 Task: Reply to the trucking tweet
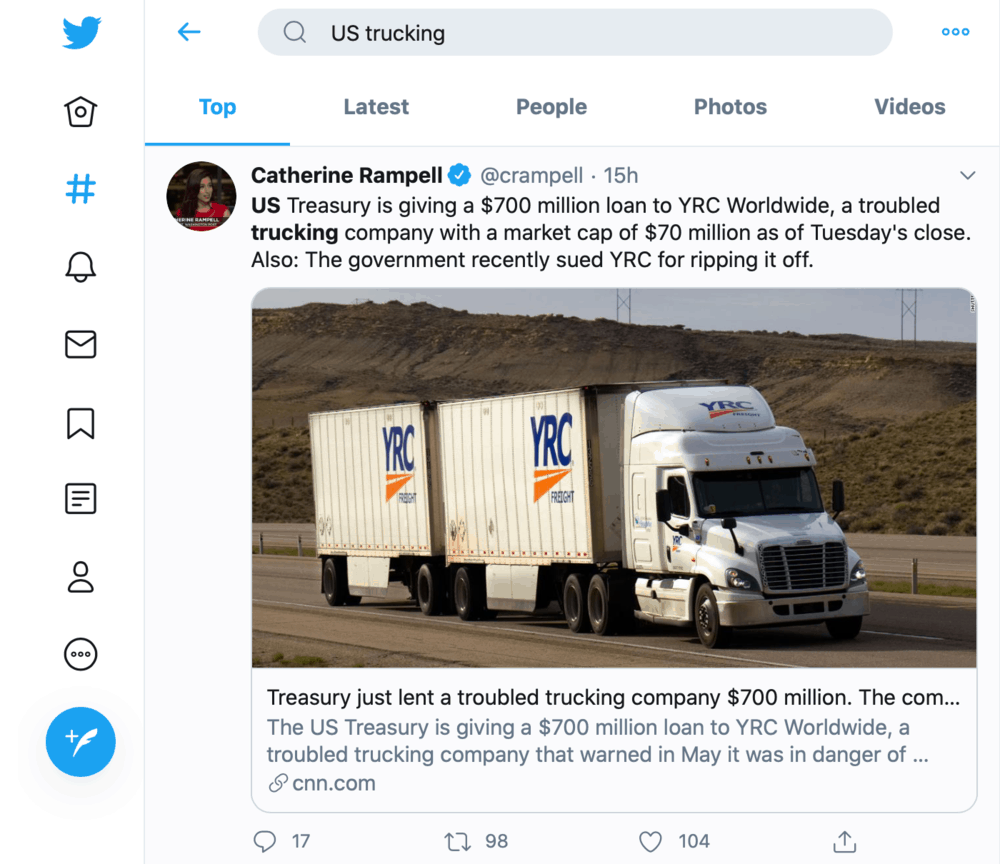coord(264,841)
